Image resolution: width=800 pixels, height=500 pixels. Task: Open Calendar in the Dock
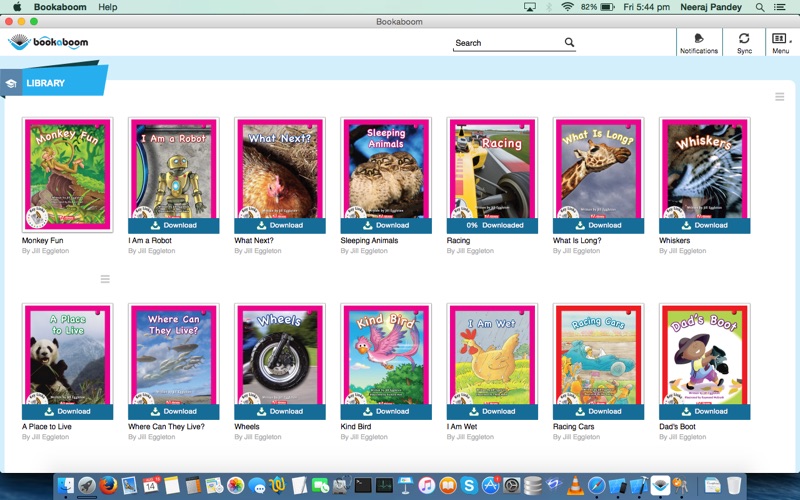[x=151, y=485]
